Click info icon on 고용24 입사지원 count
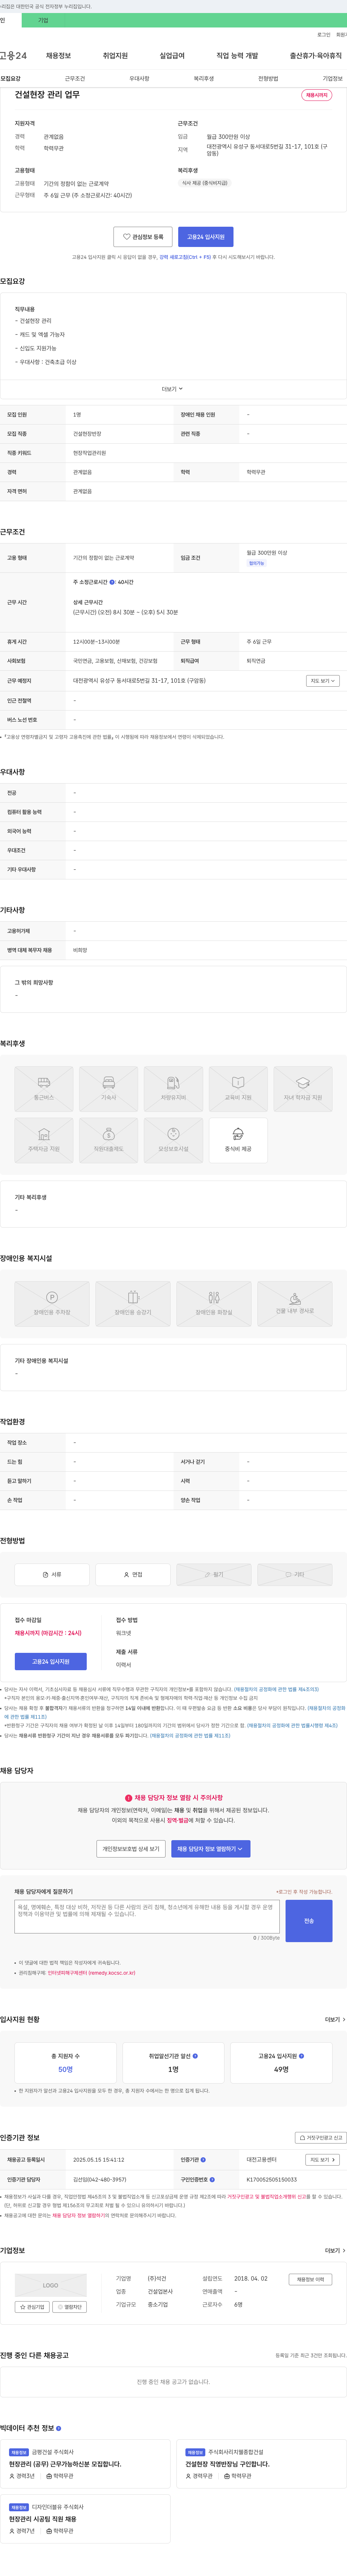The width and height of the screenshot is (347, 2576). coord(301,2056)
